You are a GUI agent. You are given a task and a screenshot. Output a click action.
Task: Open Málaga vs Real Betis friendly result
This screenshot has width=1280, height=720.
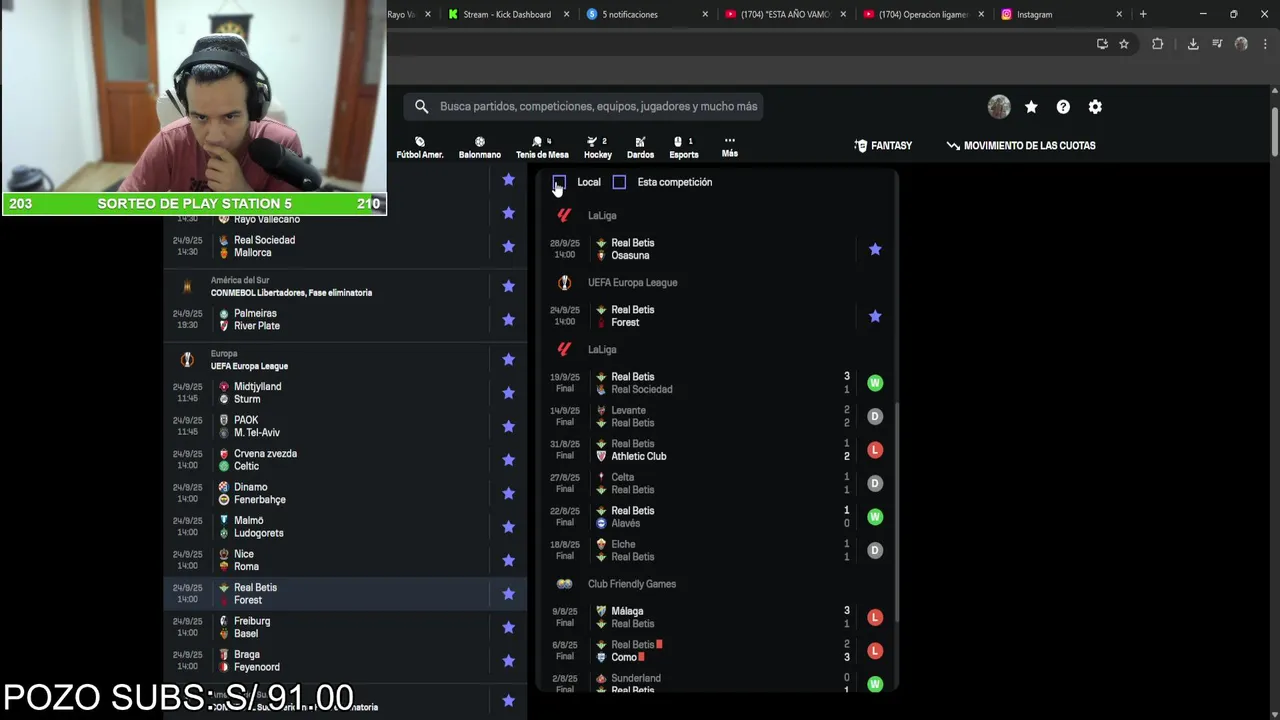[716, 617]
